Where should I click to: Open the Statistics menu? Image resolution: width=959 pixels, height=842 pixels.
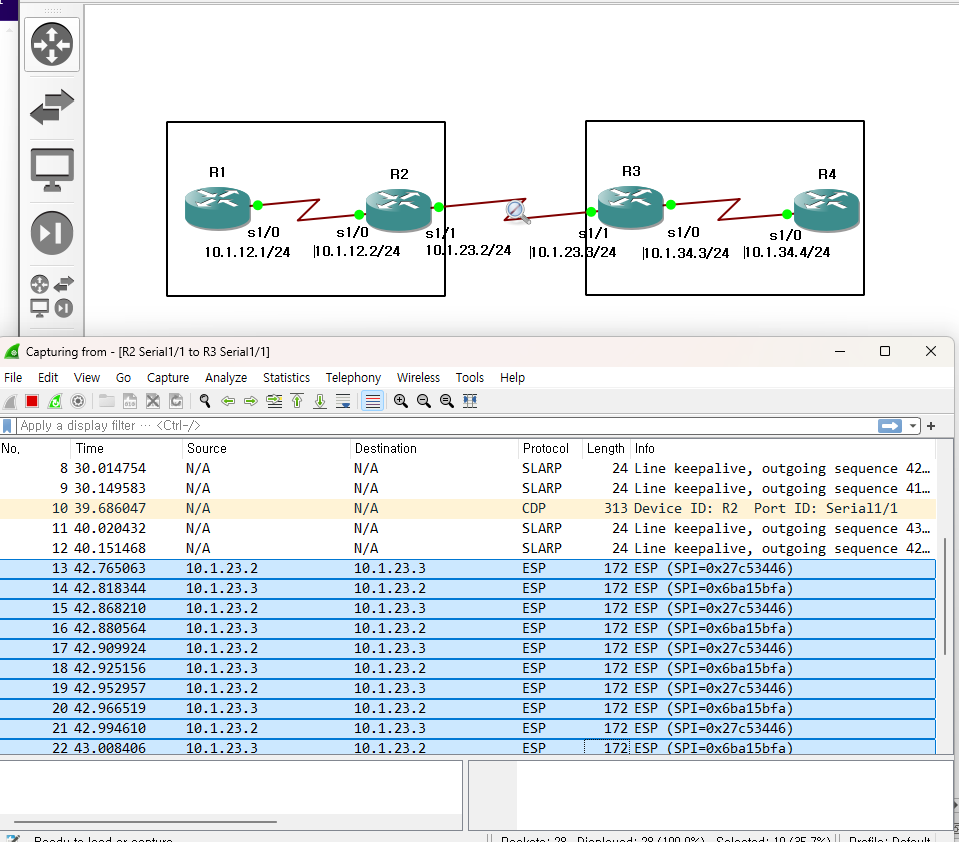pos(286,378)
